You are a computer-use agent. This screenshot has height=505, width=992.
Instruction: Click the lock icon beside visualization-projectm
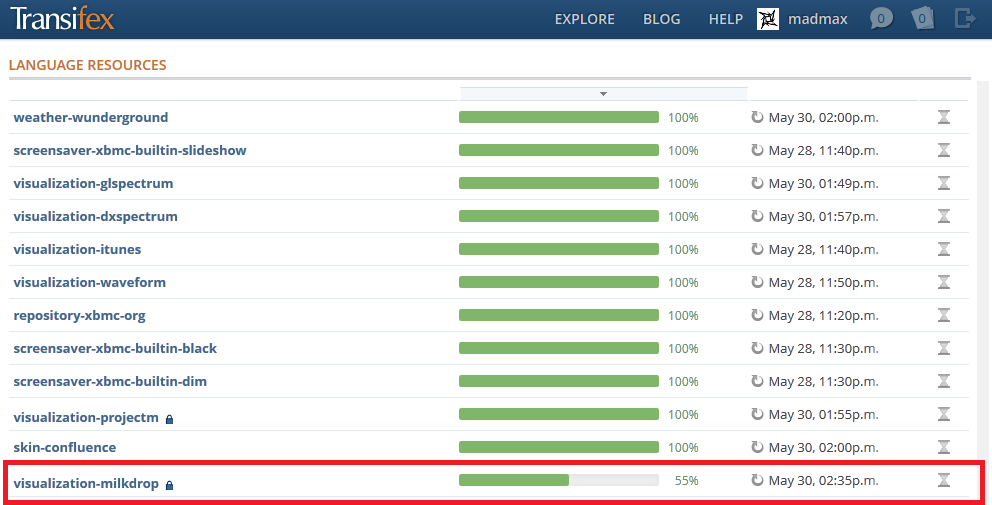tap(169, 419)
